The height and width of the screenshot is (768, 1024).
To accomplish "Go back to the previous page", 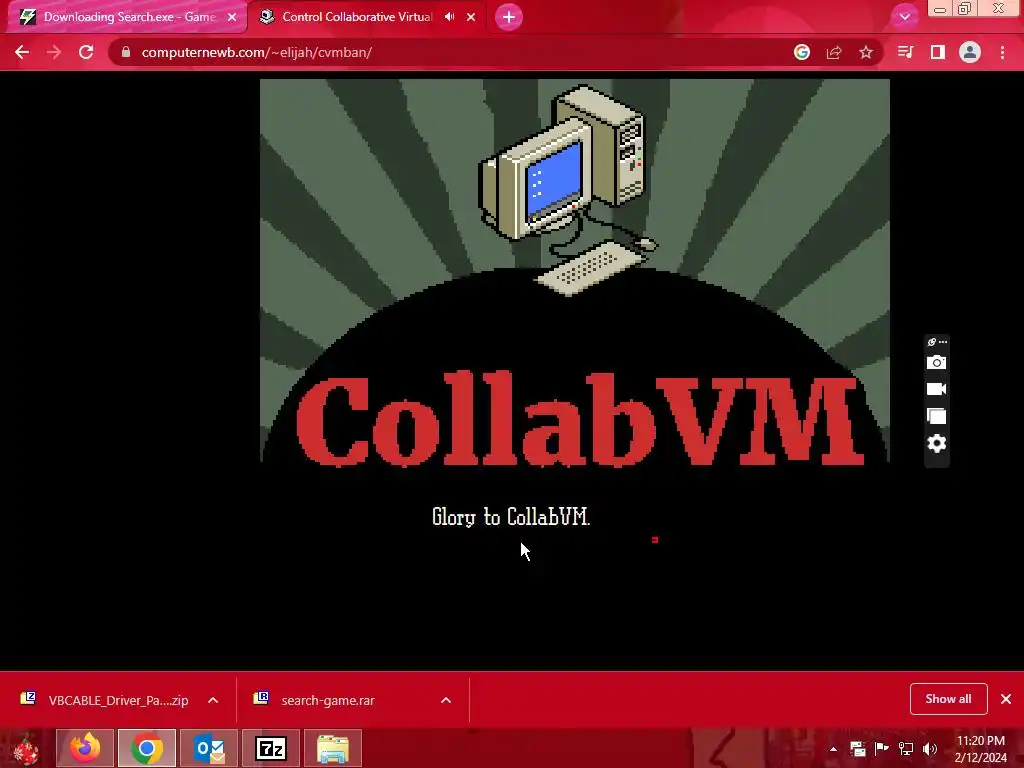I will point(22,52).
